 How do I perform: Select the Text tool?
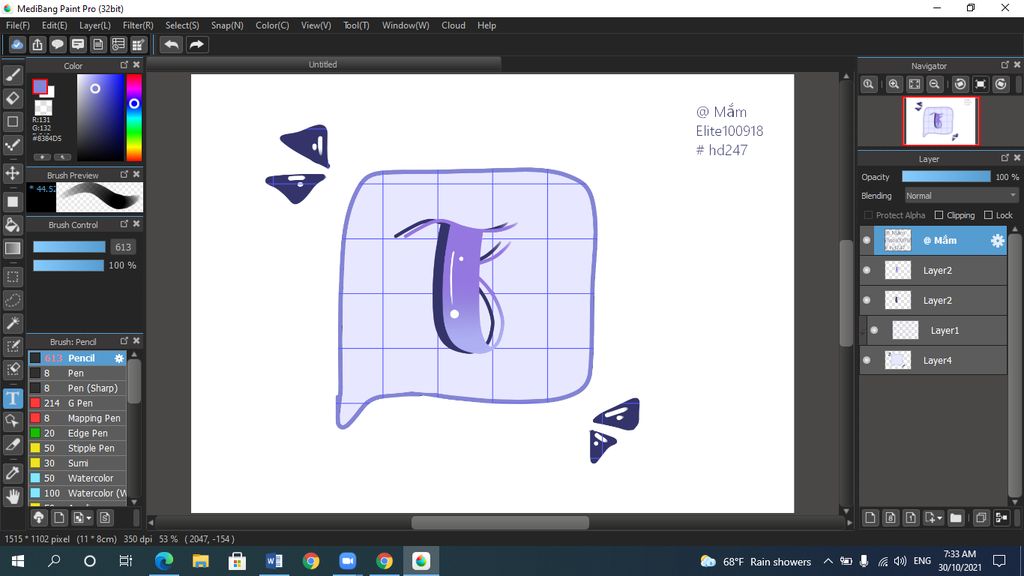point(12,398)
